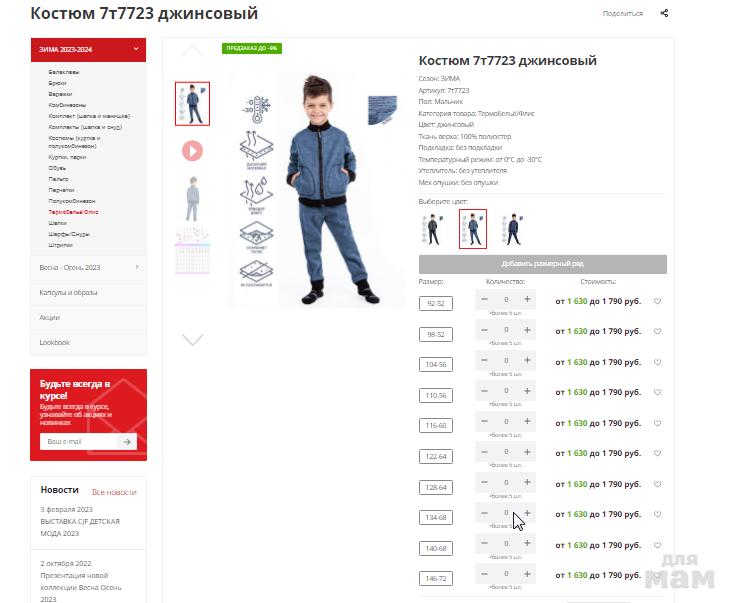
Task: Add size 92-52 to wishlist heart
Action: point(657,301)
